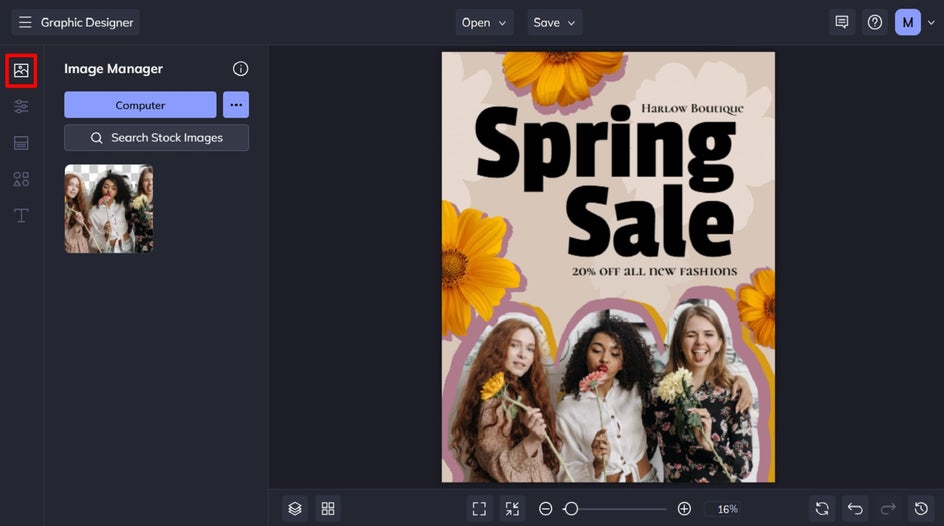Adjust the zoom slider handle
The image size is (944, 526).
(571, 509)
